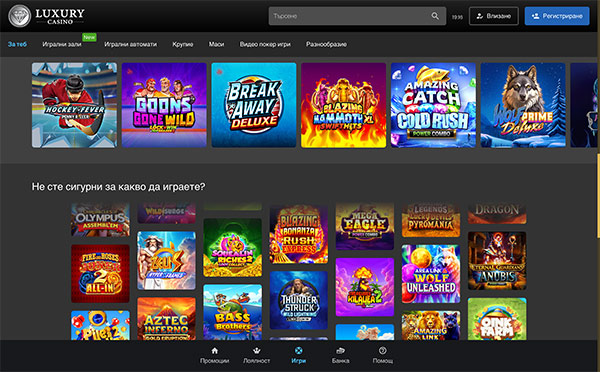This screenshot has height=372, width=600.
Task: Open the Squealin' Riches 2 thumbnail
Action: coord(233,248)
